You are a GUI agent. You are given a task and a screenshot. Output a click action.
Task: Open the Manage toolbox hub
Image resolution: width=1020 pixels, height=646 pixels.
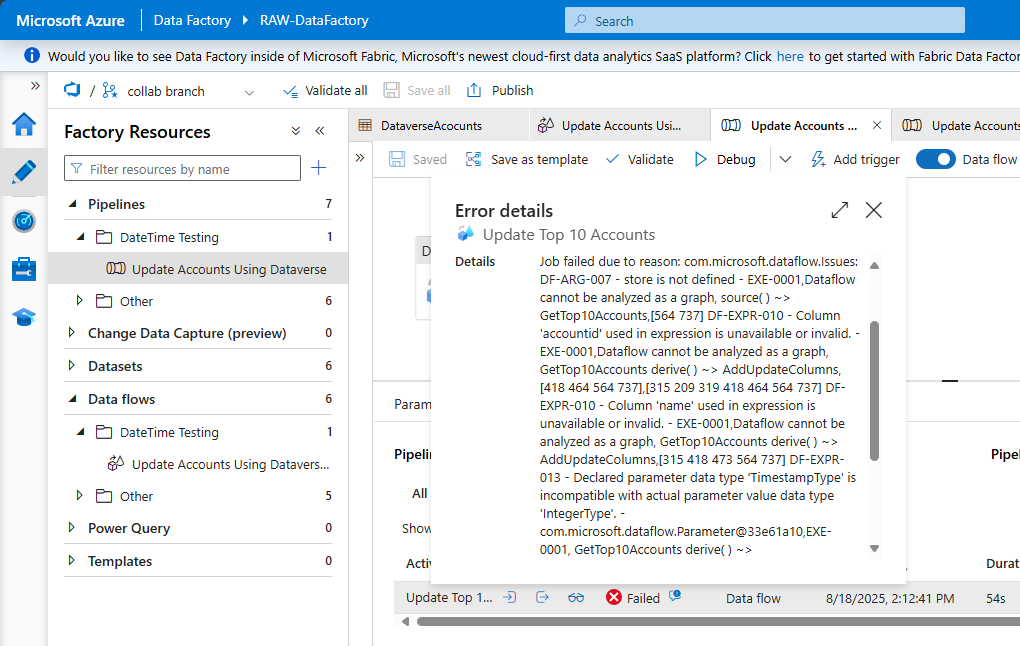24,269
